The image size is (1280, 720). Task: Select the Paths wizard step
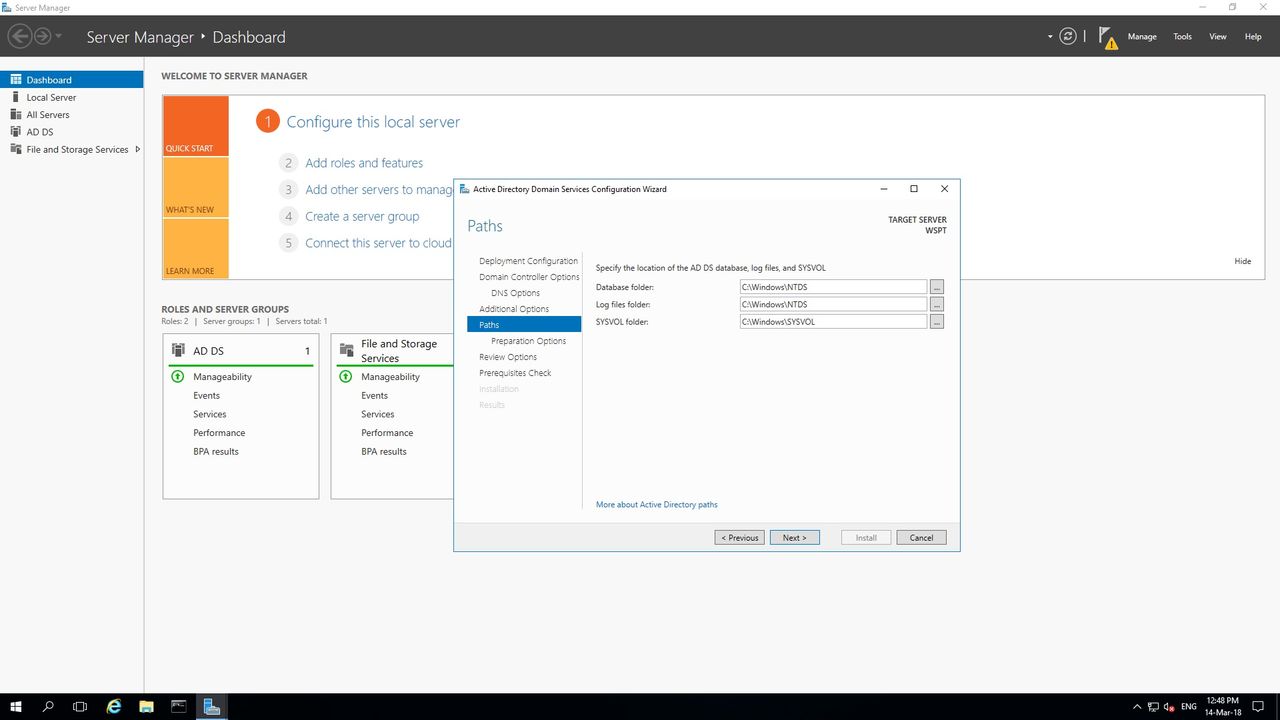coord(524,325)
